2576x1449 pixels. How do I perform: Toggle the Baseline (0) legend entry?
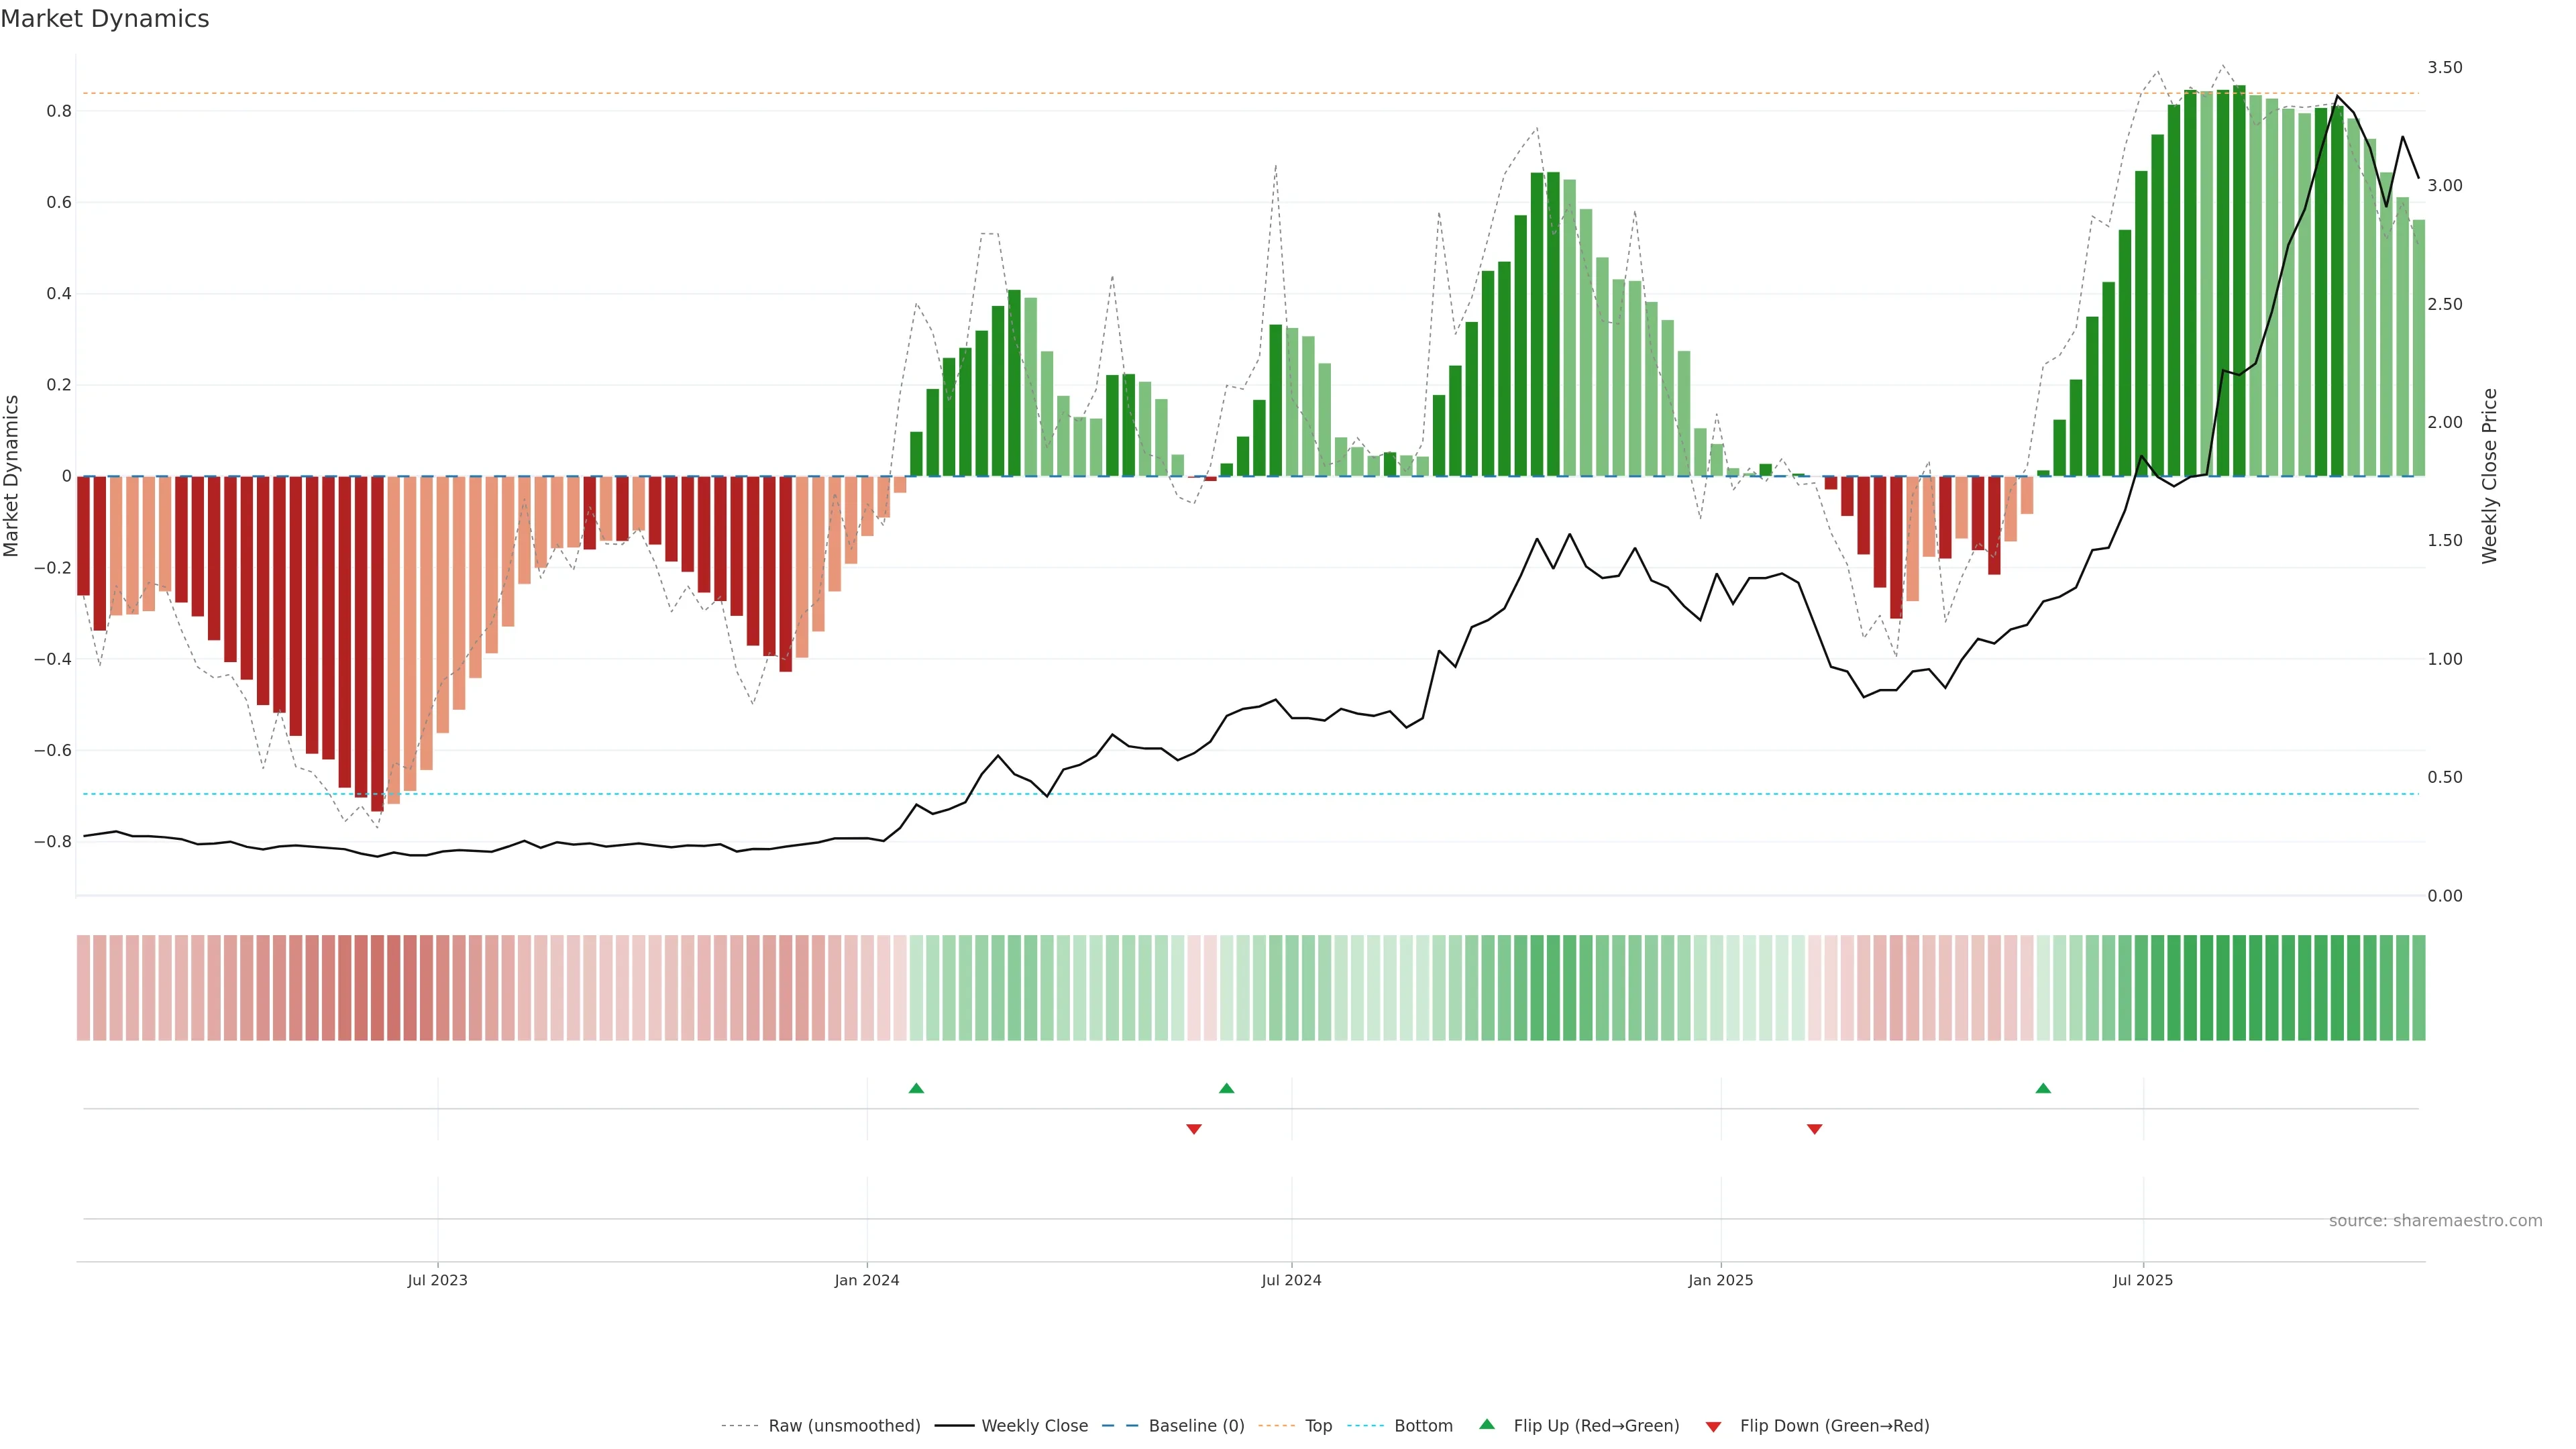[x=1196, y=1426]
